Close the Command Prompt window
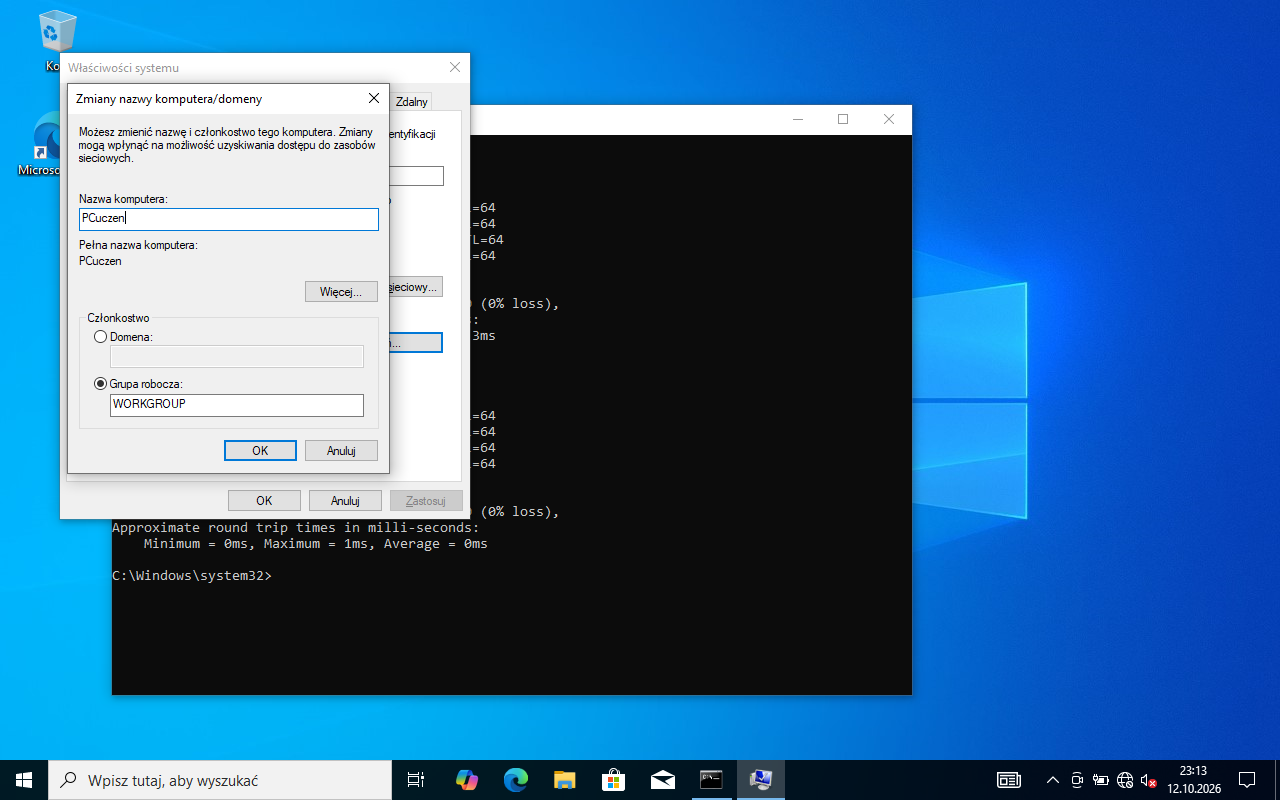 889,119
